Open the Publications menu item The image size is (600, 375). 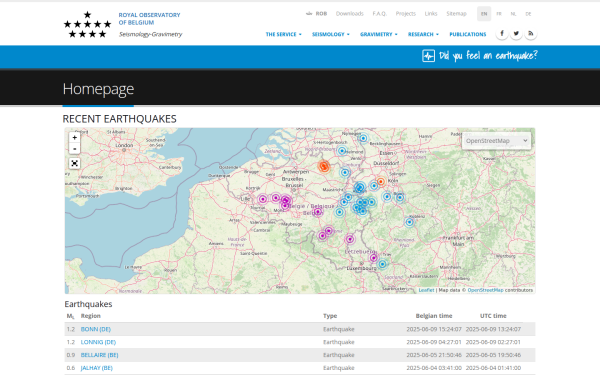coord(468,34)
